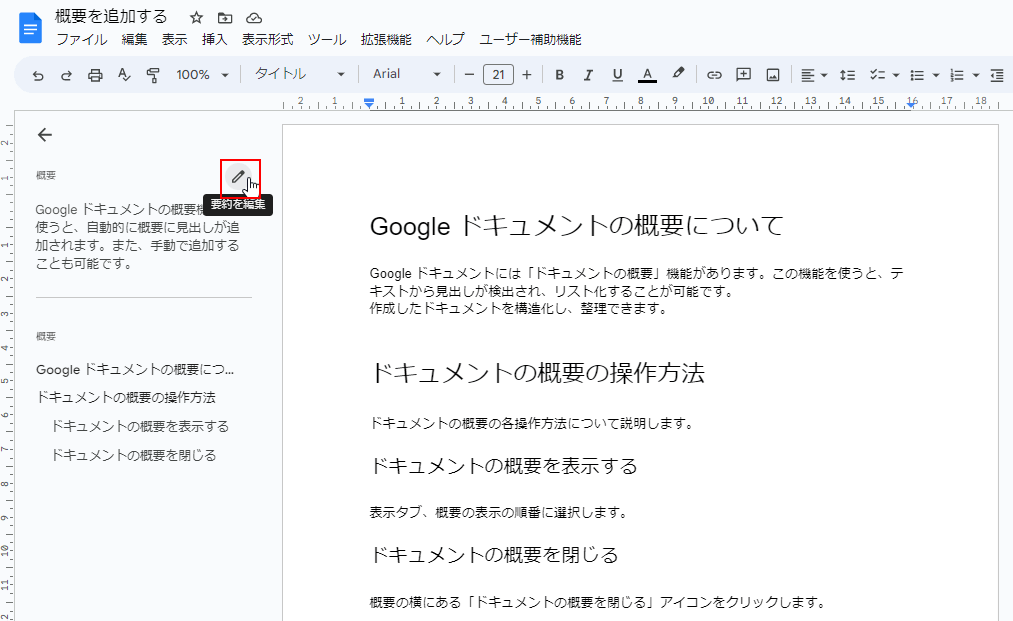Expand the numbered list options arrow
1013x621 pixels.
pyautogui.click(x=976, y=75)
